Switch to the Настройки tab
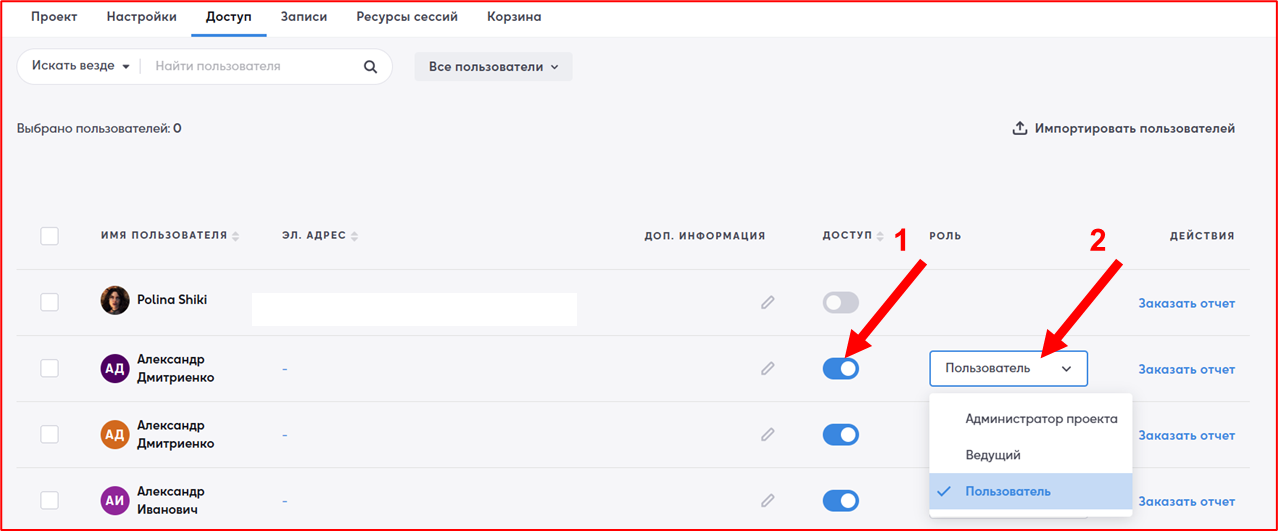 click(x=141, y=17)
